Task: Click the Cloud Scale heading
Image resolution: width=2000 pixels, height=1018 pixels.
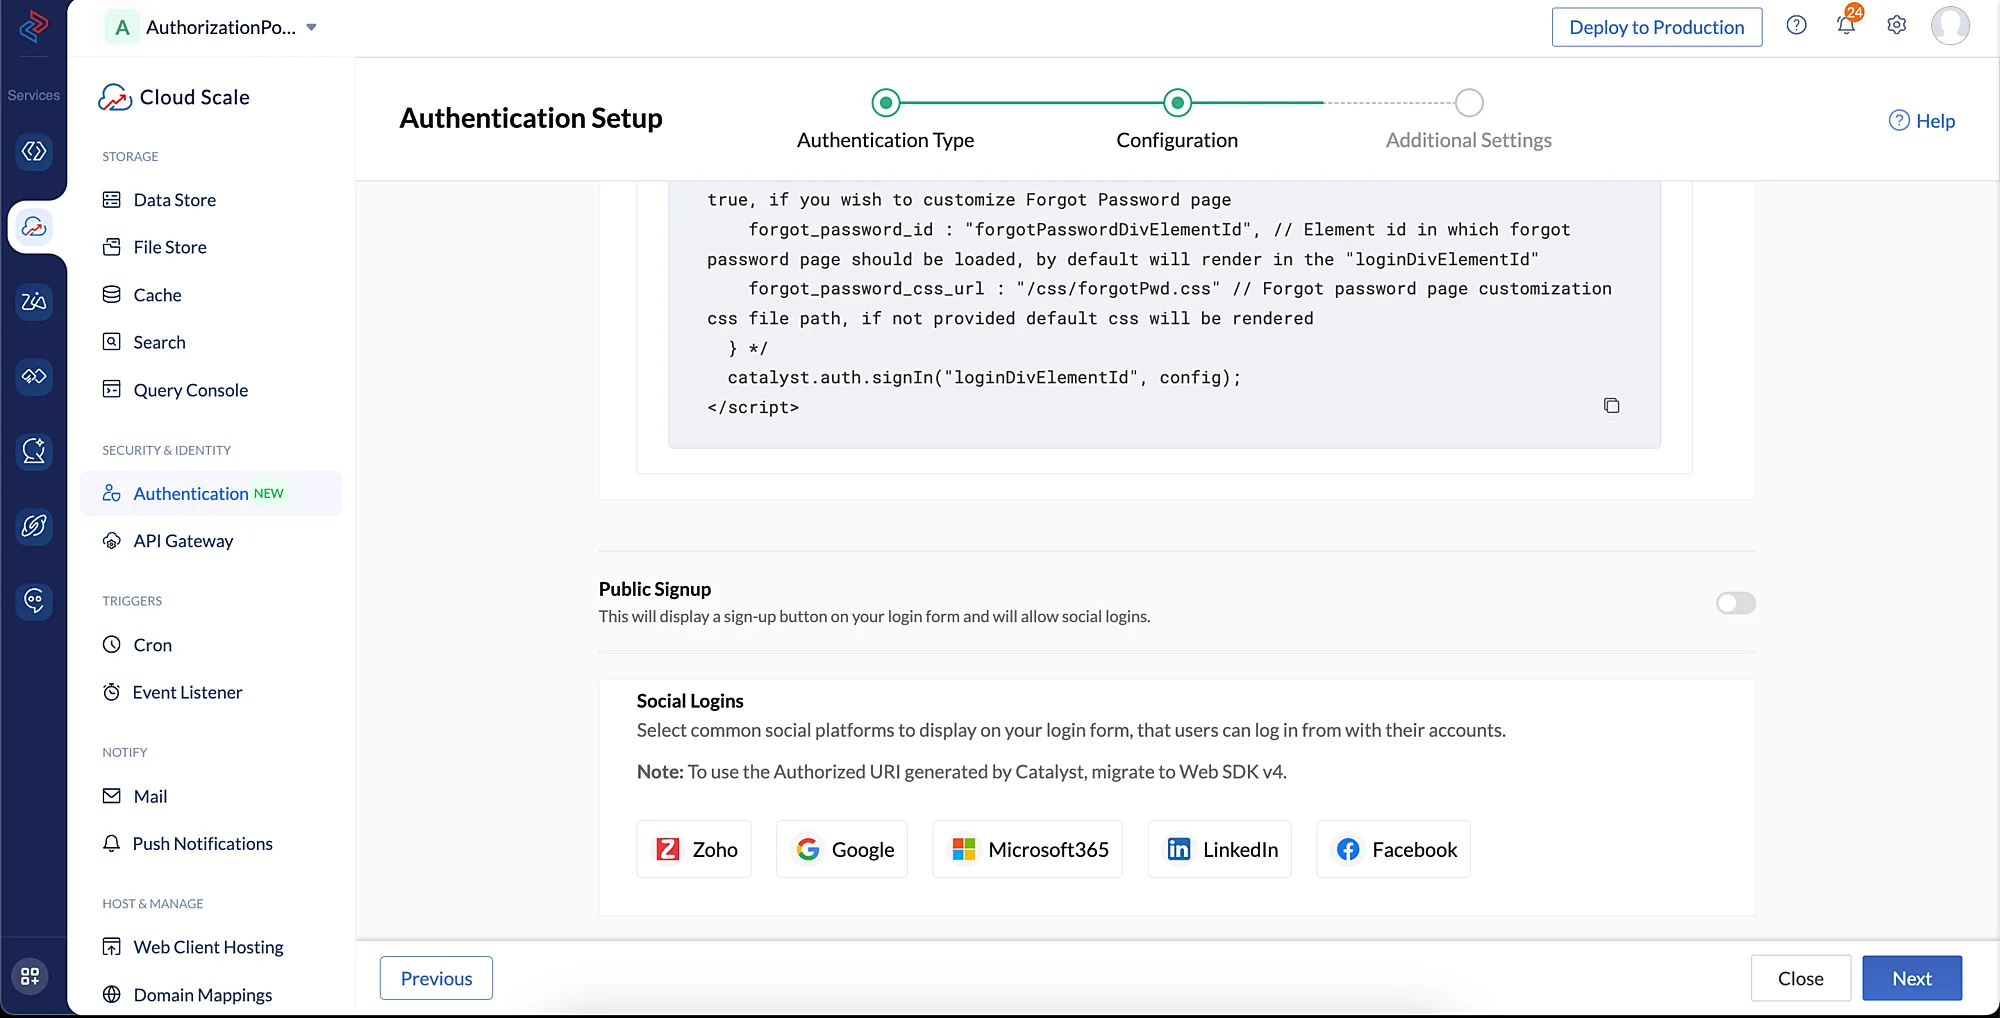Action: [194, 97]
